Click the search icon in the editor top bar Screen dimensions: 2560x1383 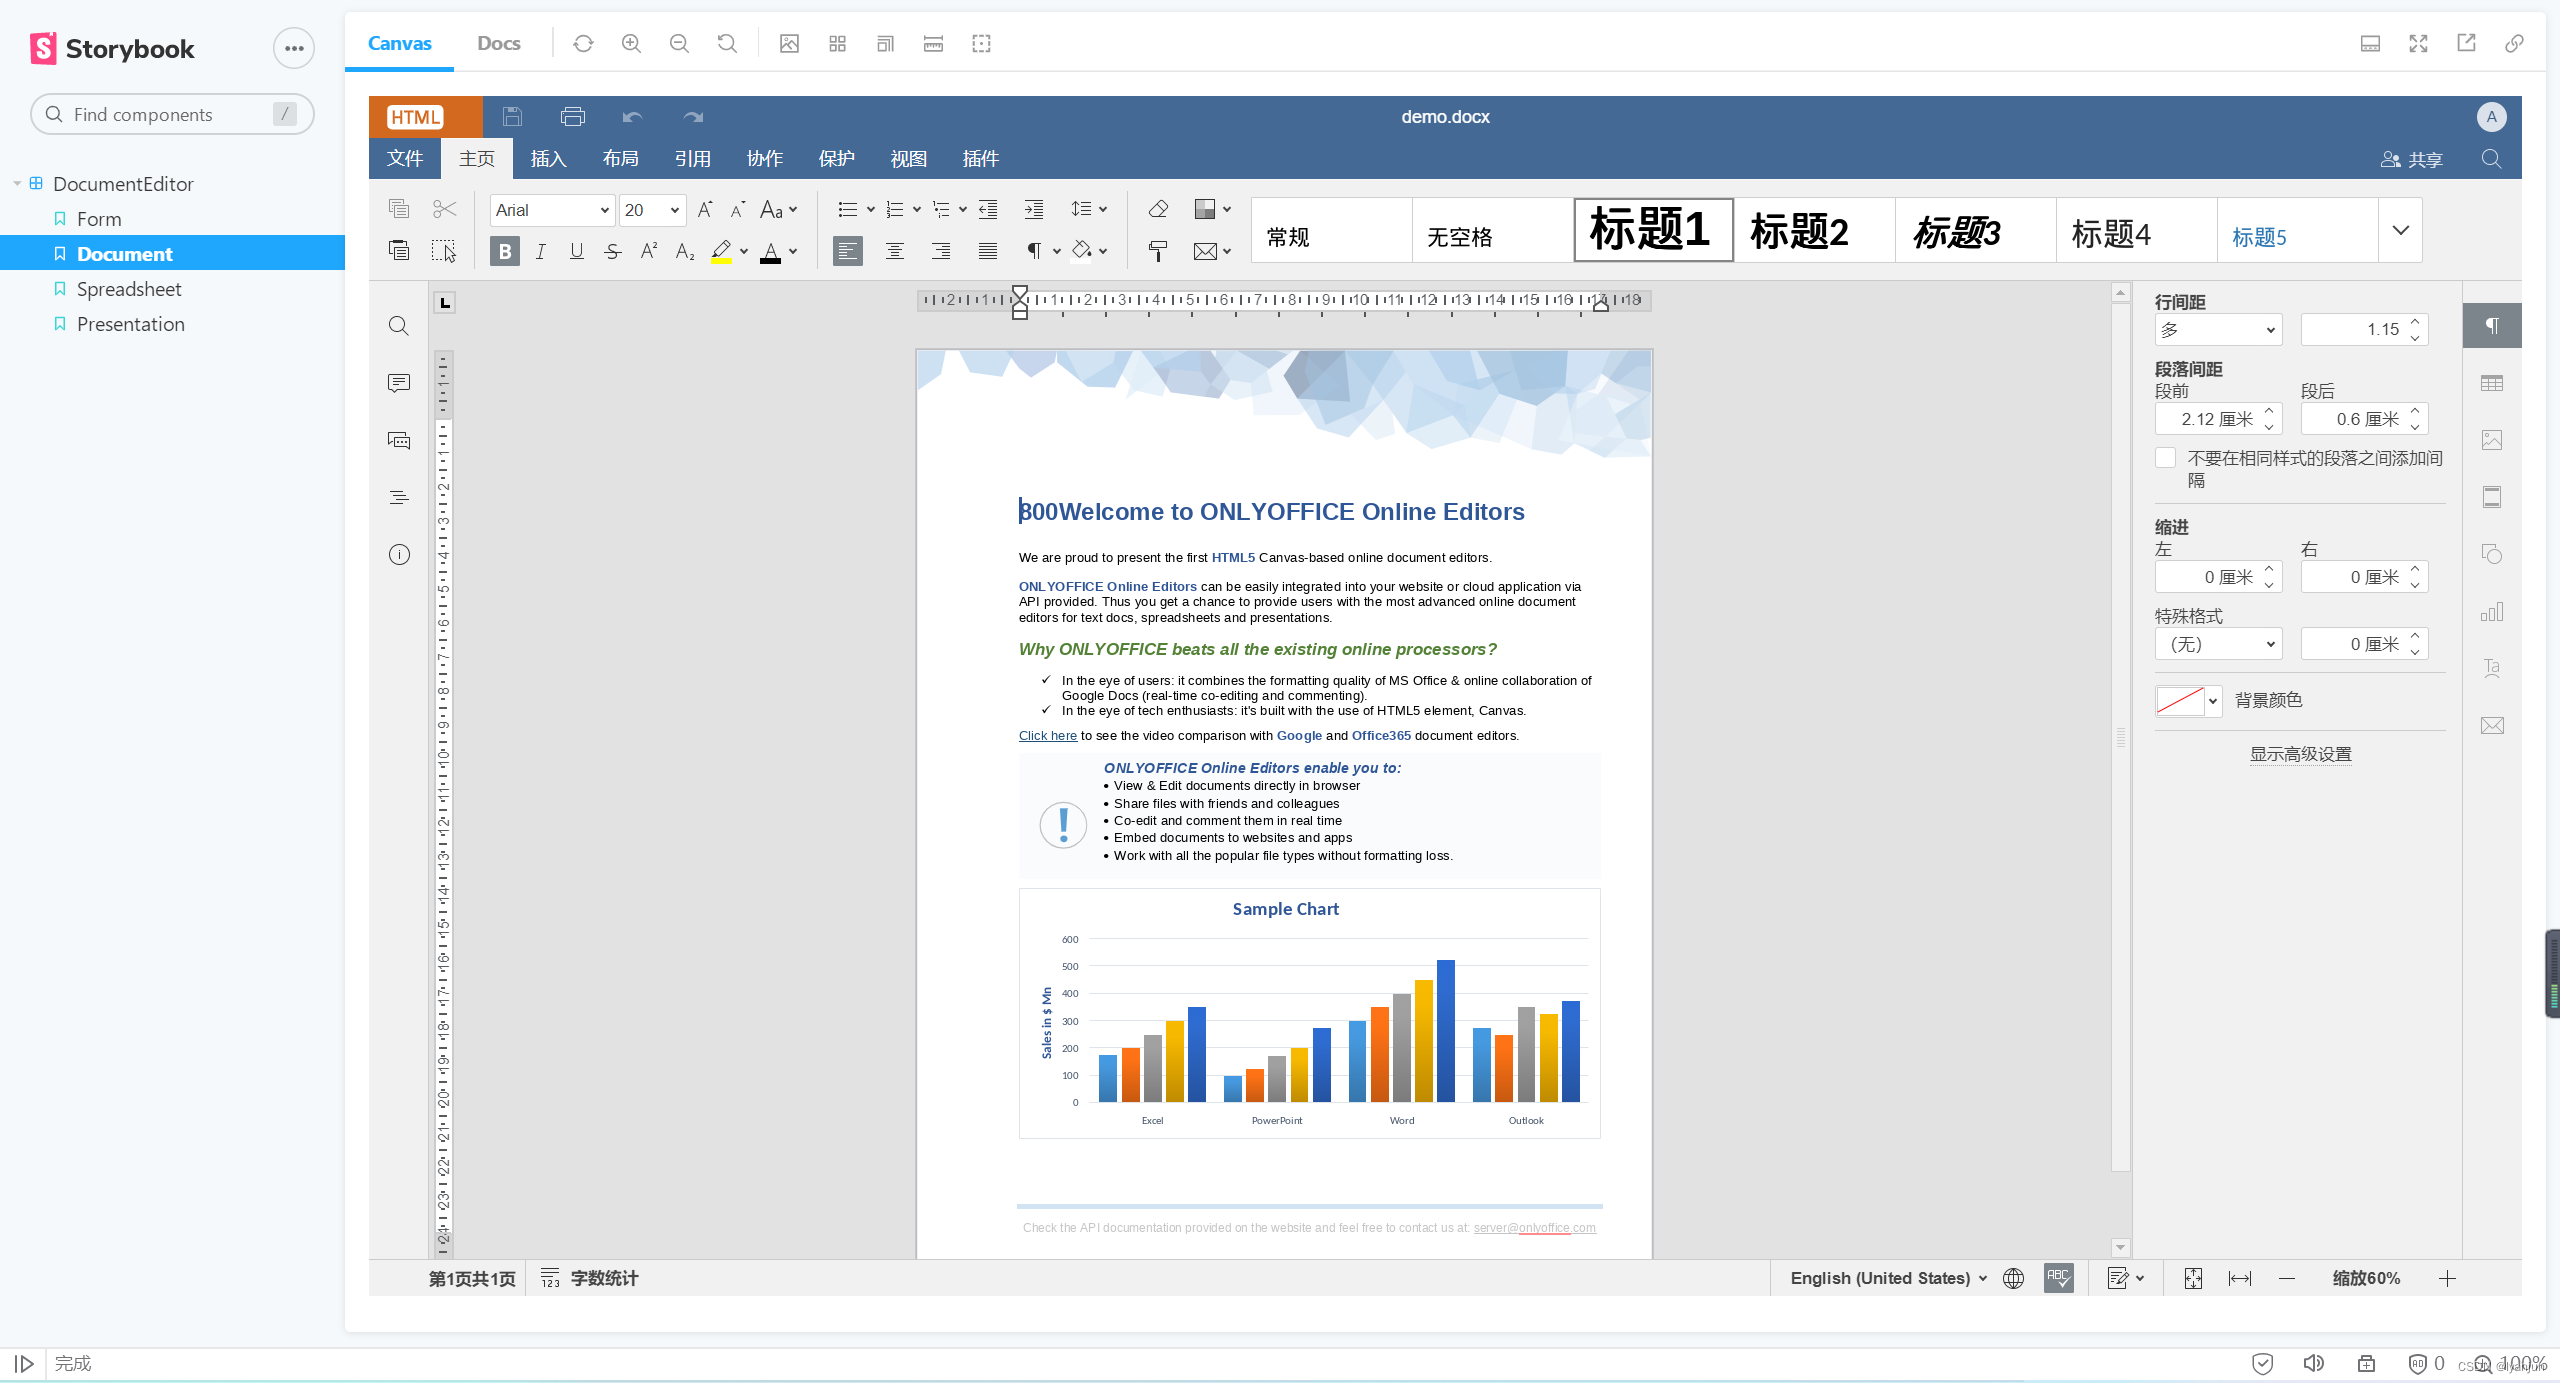pyautogui.click(x=2490, y=158)
